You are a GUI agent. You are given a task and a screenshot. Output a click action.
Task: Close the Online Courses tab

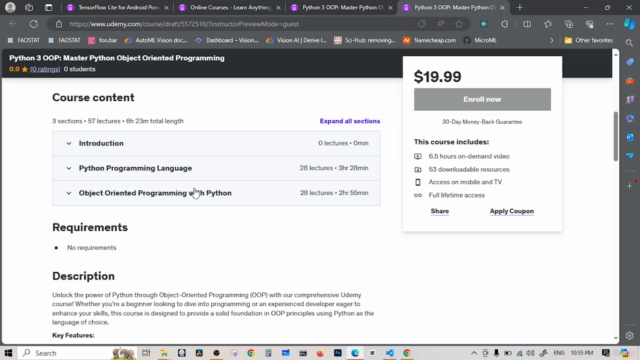(x=278, y=8)
